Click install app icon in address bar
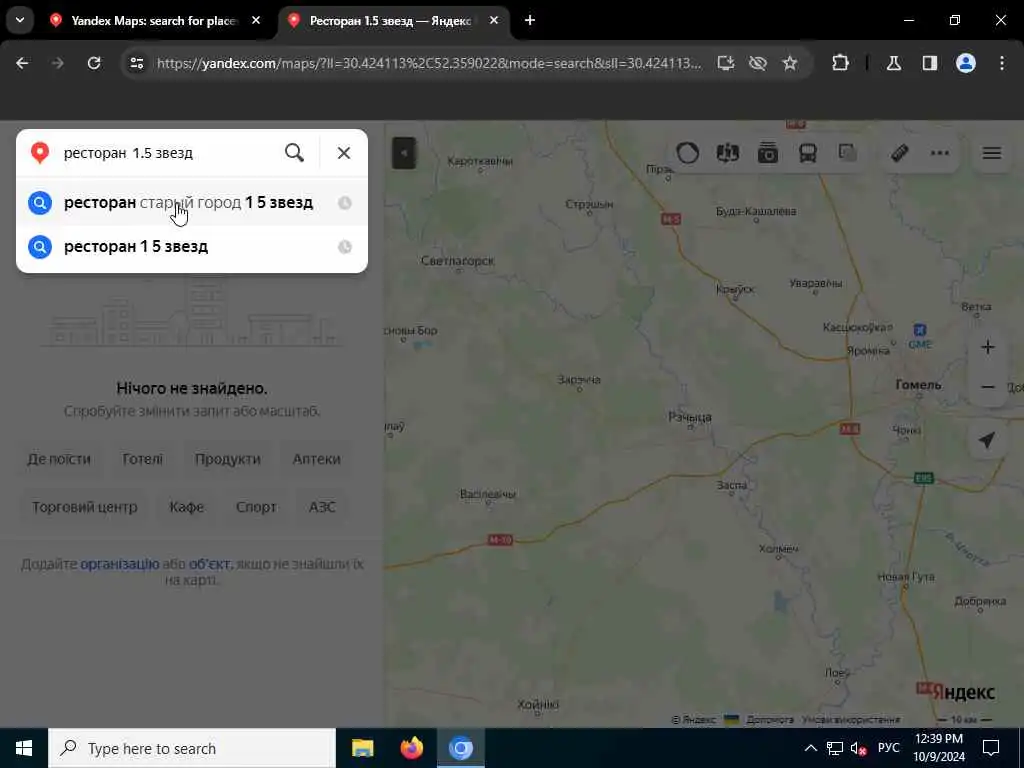The height and width of the screenshot is (768, 1024). click(x=726, y=63)
